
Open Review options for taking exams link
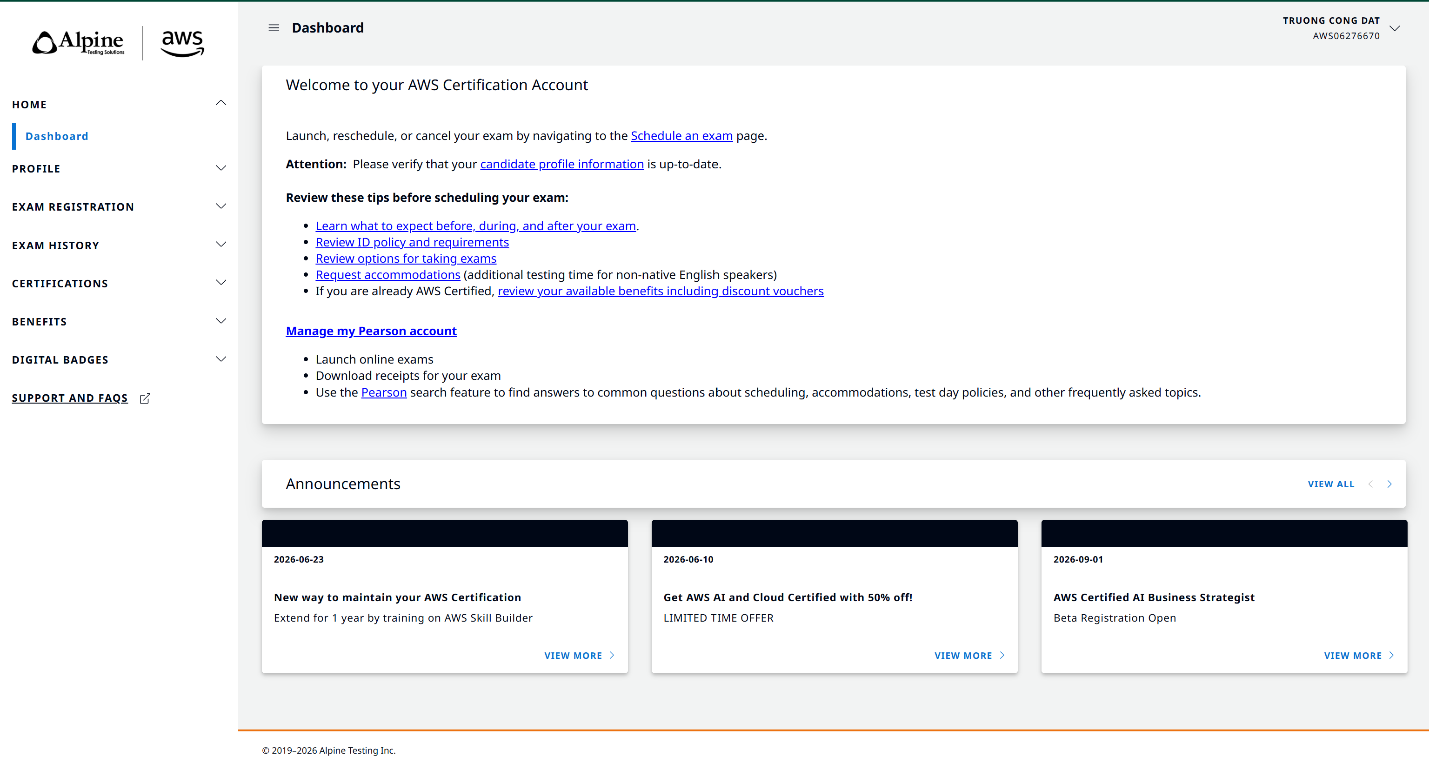[x=406, y=259]
